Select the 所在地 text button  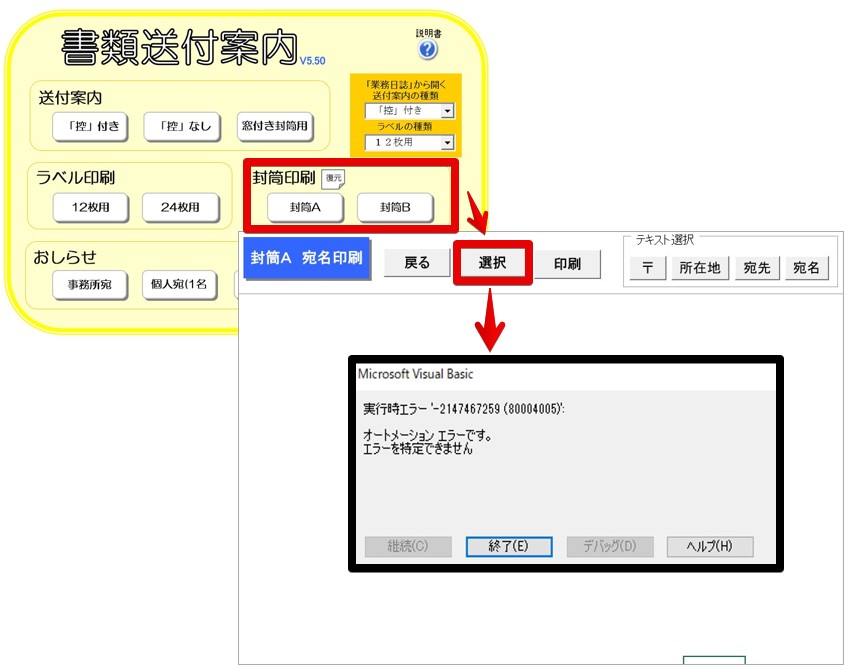coord(700,268)
